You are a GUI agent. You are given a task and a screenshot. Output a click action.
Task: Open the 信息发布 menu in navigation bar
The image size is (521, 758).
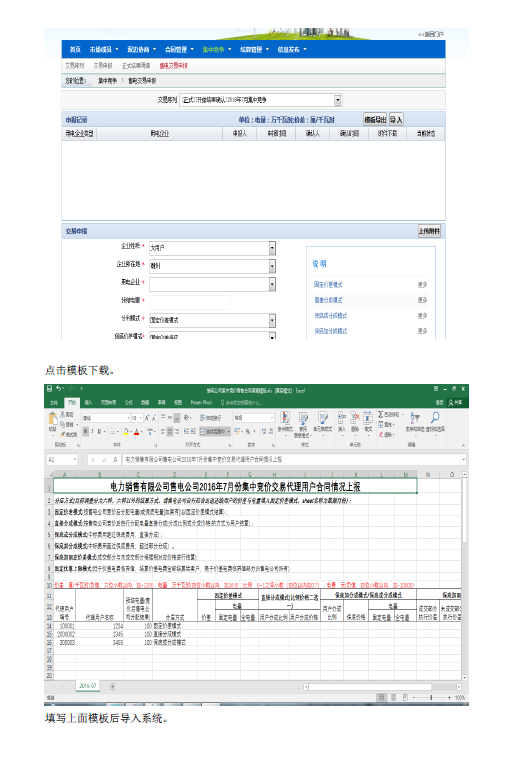(292, 49)
